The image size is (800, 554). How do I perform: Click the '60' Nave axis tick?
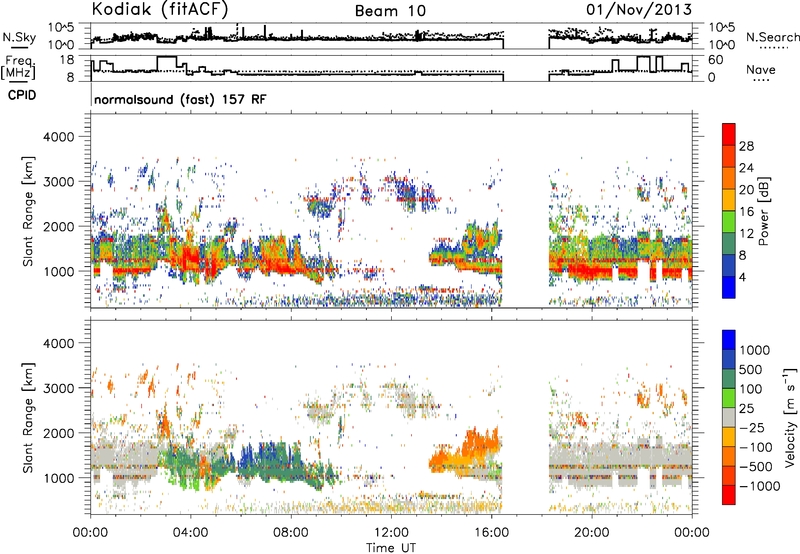click(716, 60)
